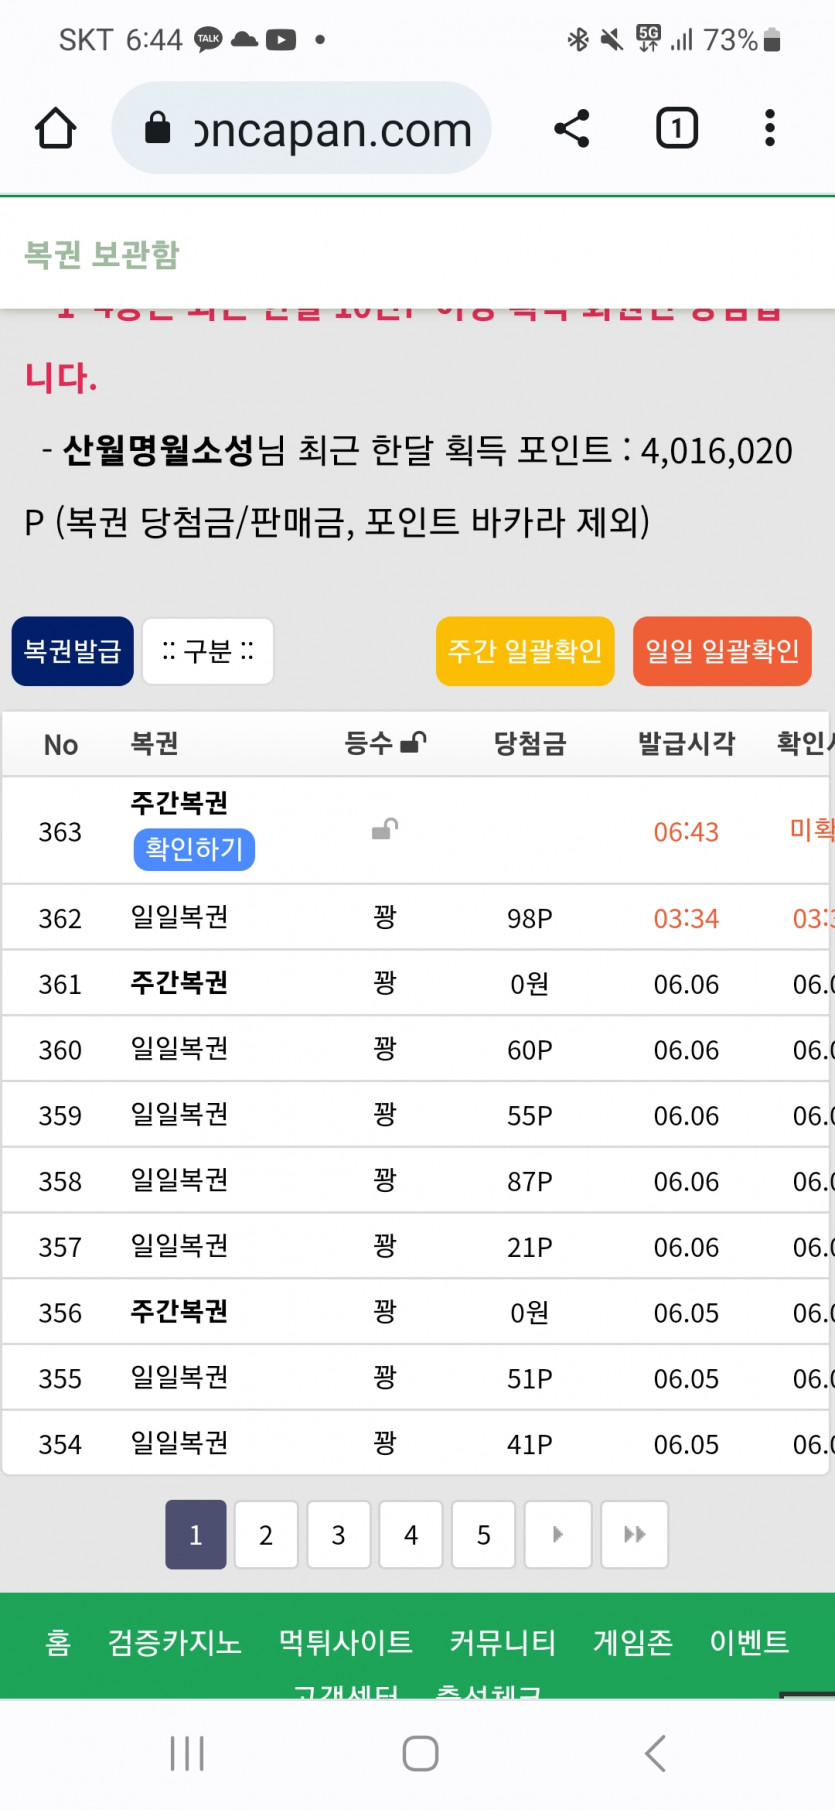This screenshot has width=835, height=1810.
Task: Select 06.06 issue date in row 361
Action: tap(686, 984)
